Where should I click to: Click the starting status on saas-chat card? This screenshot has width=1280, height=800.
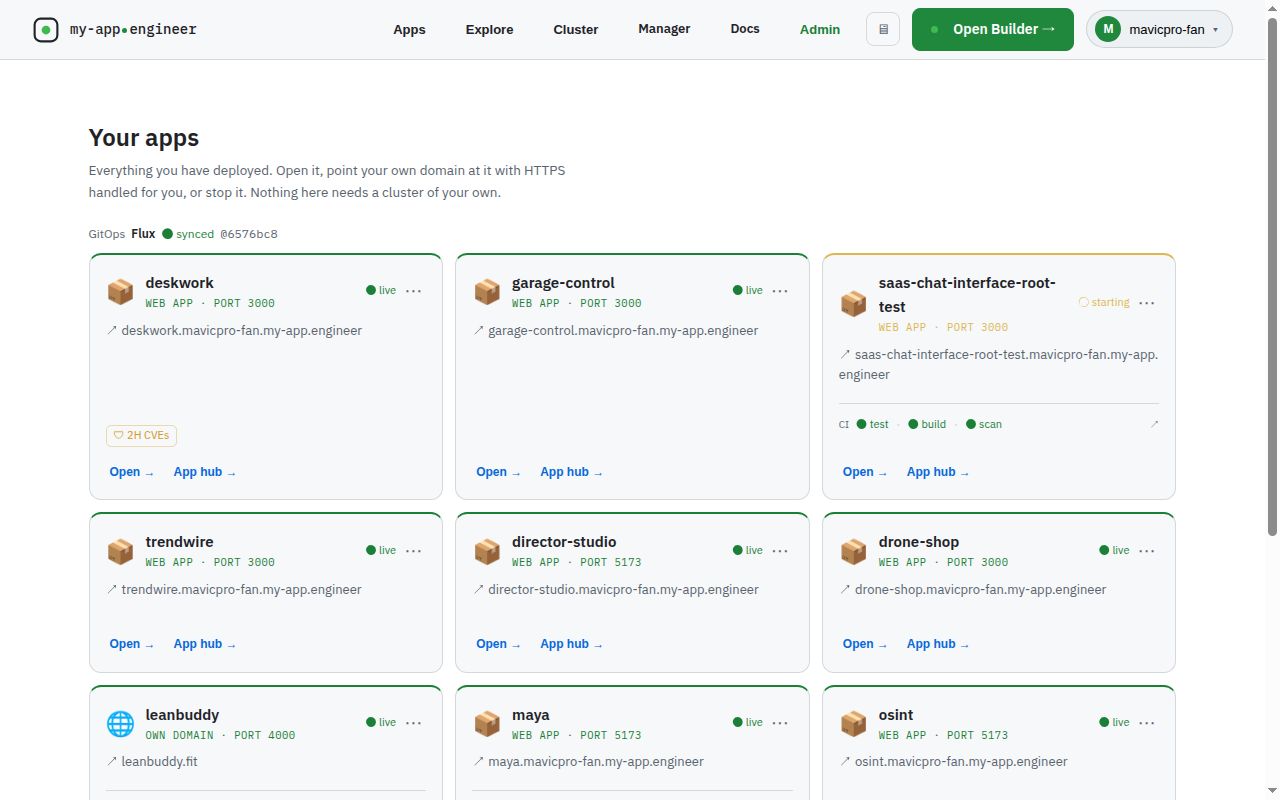click(x=1104, y=302)
